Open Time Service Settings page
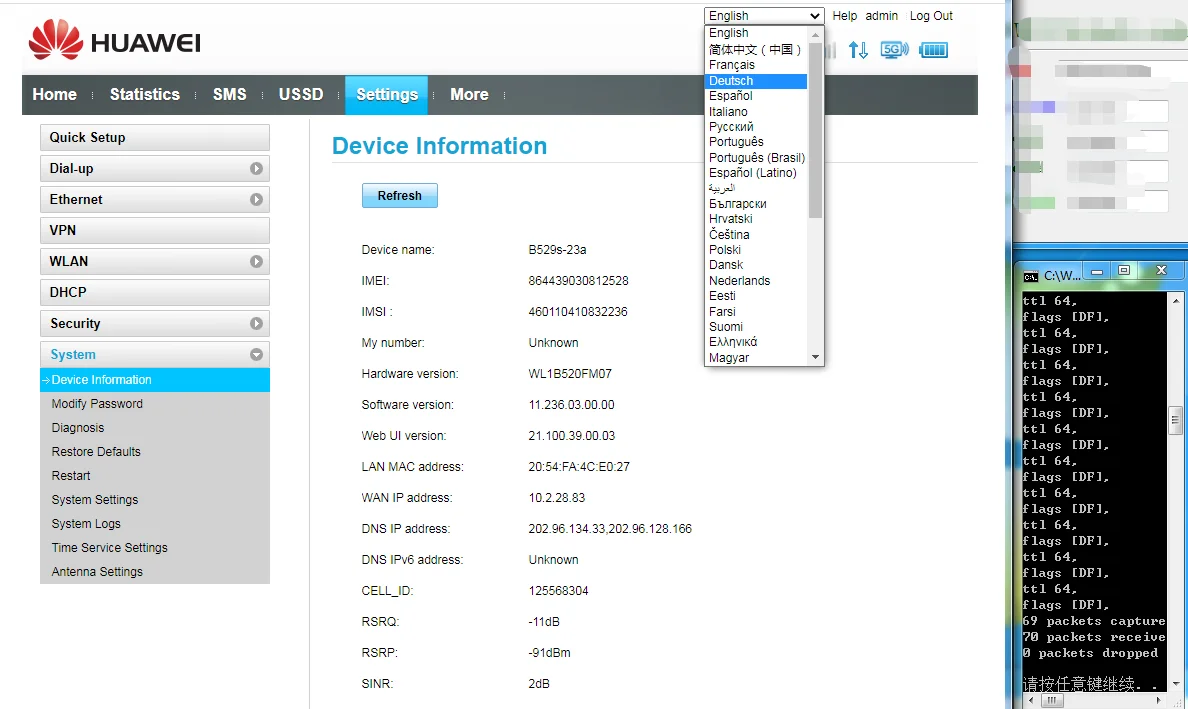The image size is (1188, 709). 110,548
